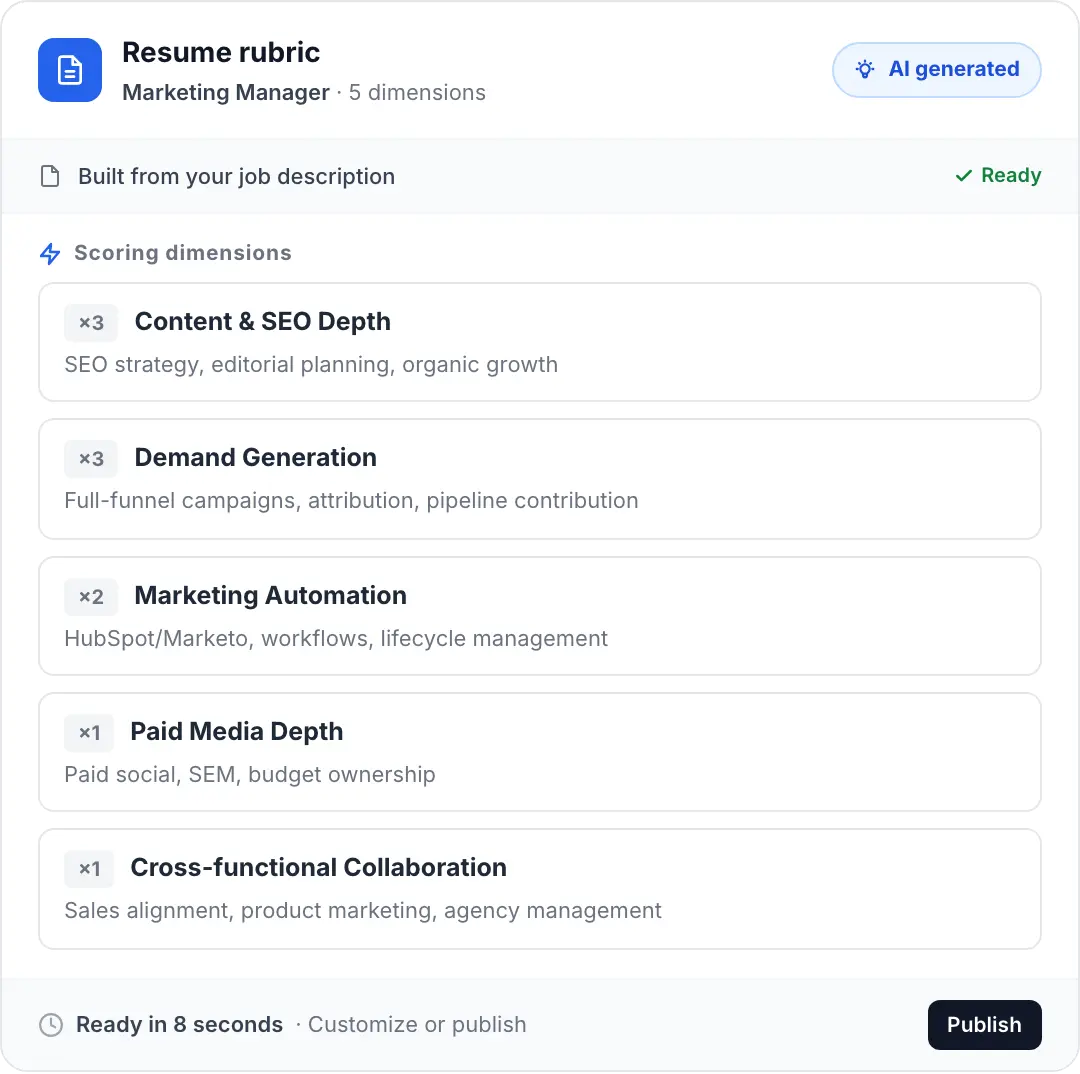Click the ×3 weight badge on Content & SEO Depth
The width and height of the screenshot is (1080, 1074).
pos(90,322)
